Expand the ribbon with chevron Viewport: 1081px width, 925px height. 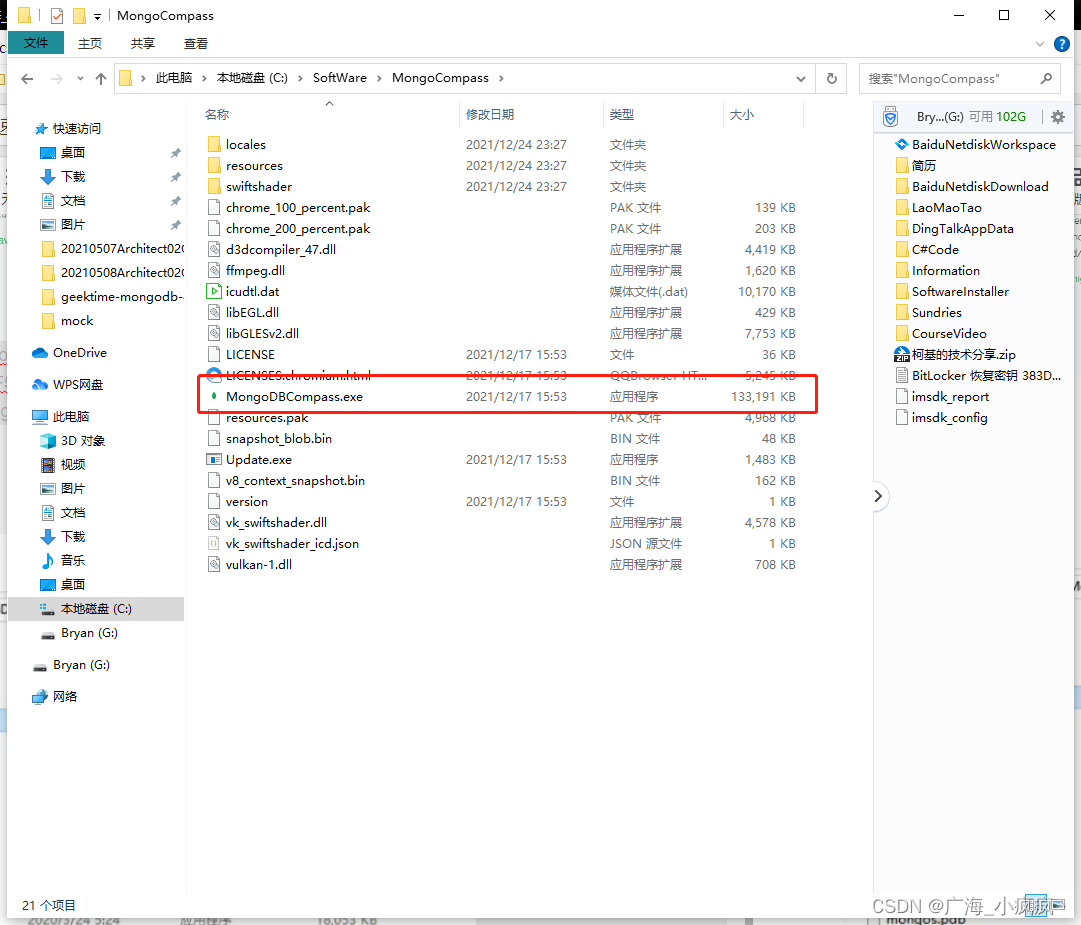1040,44
